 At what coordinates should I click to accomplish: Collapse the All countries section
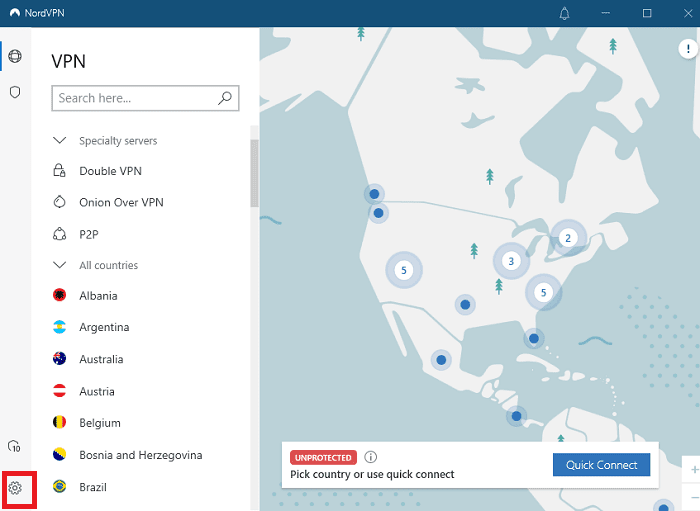(59, 265)
